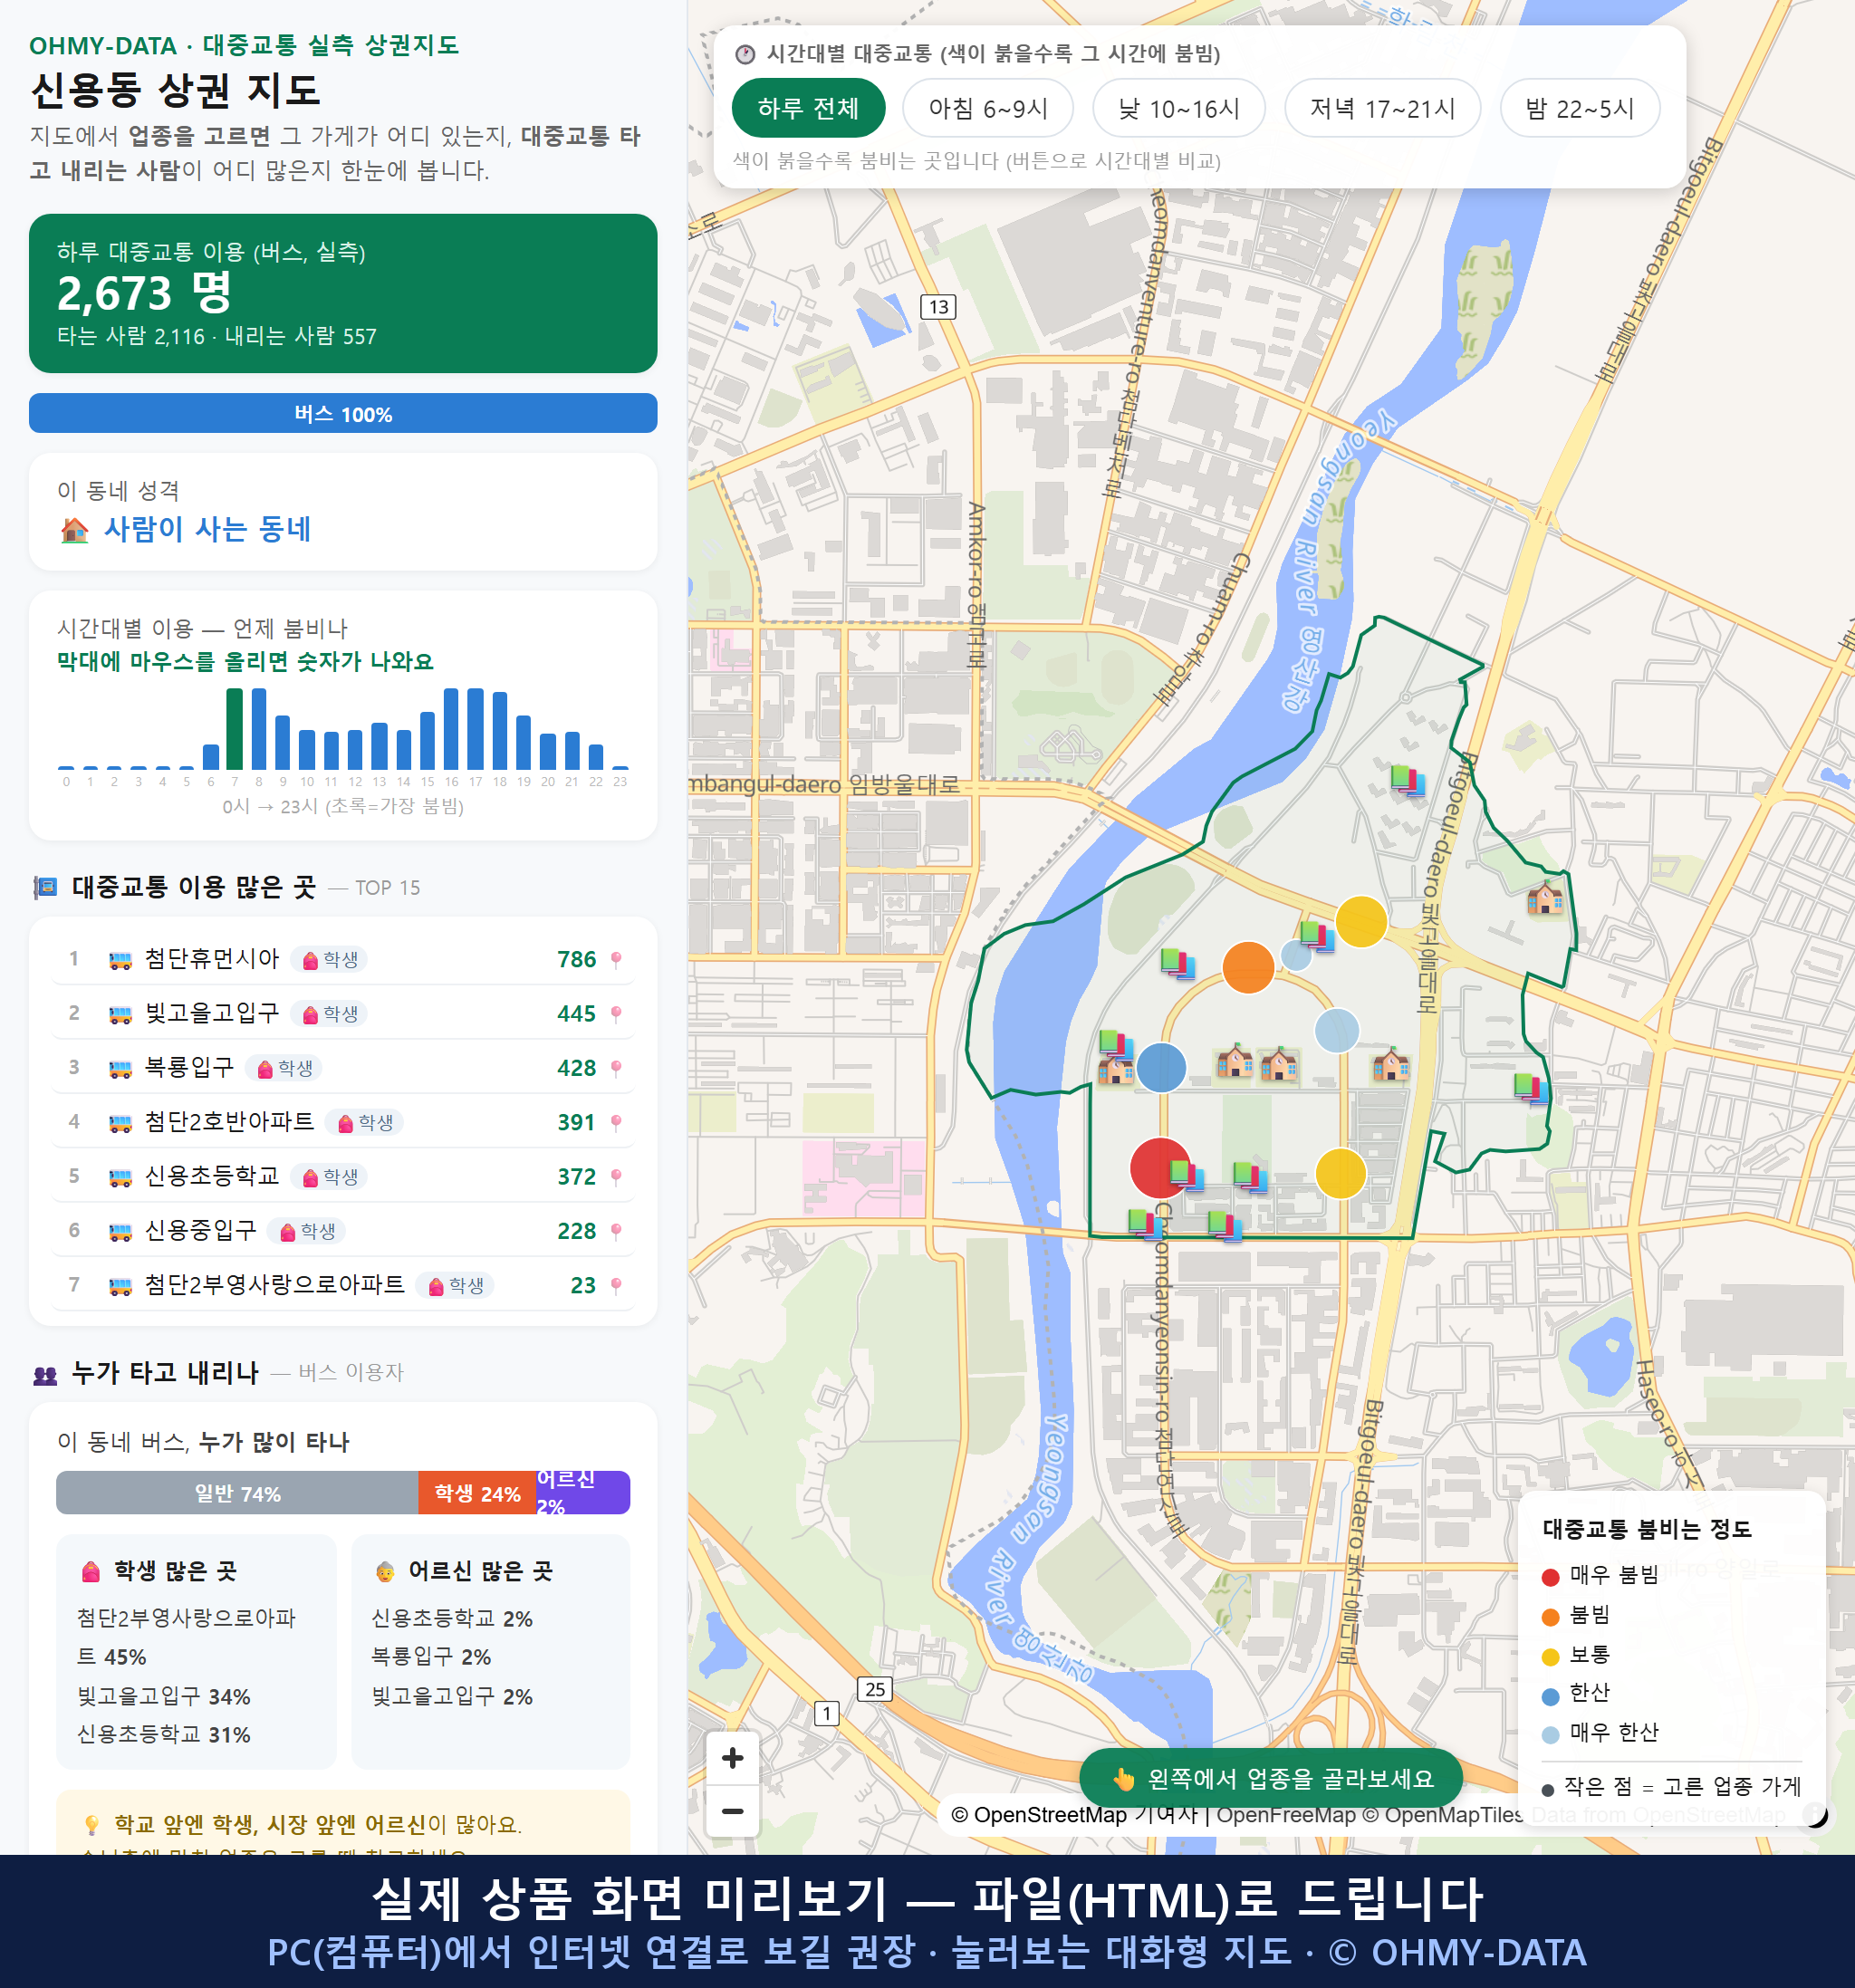The height and width of the screenshot is (1988, 1855).
Task: Click the 왼쪽에서 업종을 골라보세요 pill
Action: (1271, 1779)
